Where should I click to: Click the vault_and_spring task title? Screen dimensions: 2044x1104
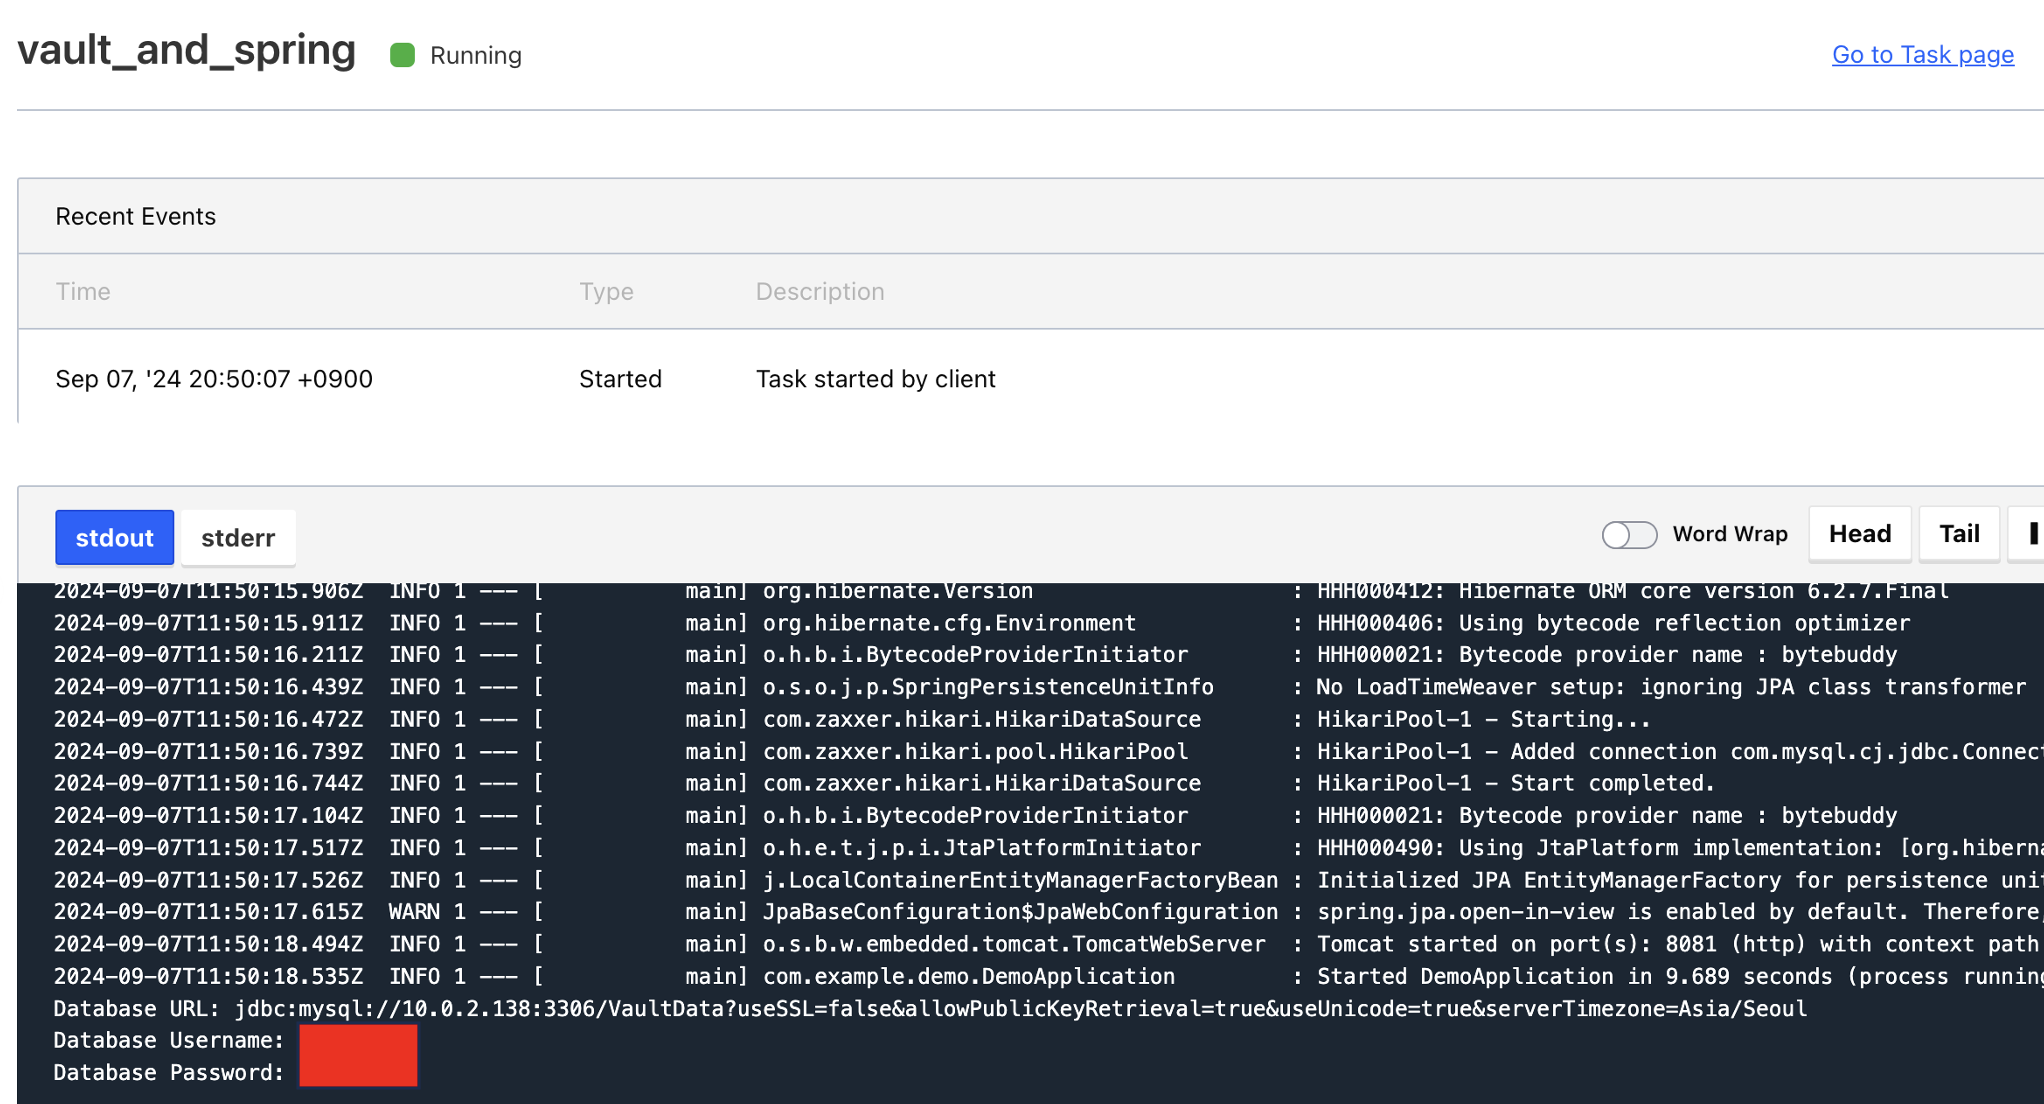click(187, 50)
